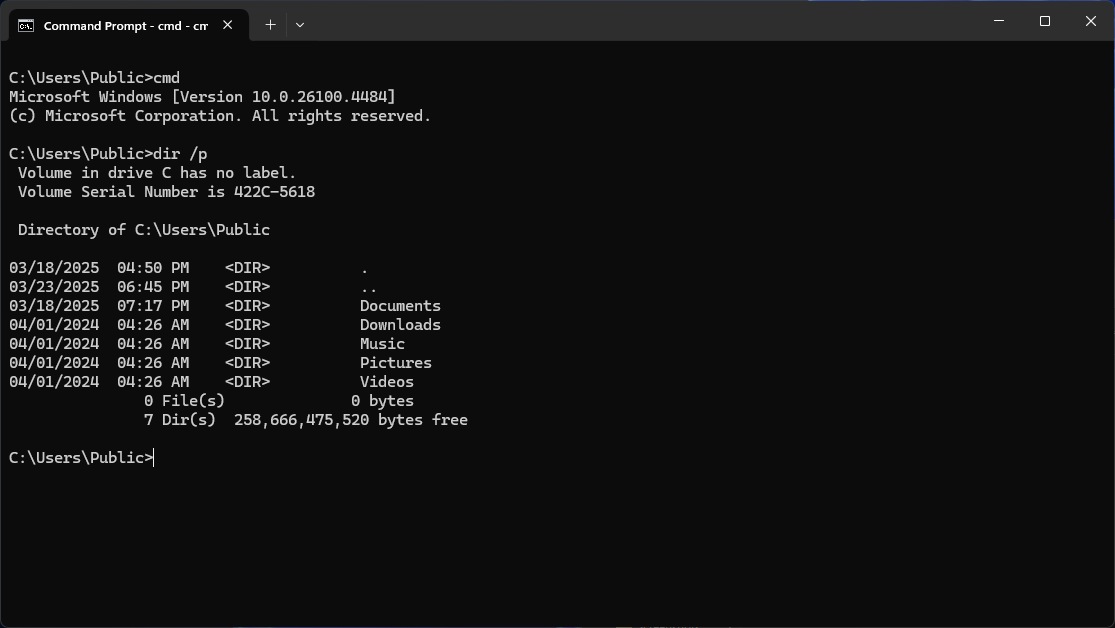The image size is (1115, 628).
Task: Click the Command Prompt tab icon
Action: pos(26,26)
